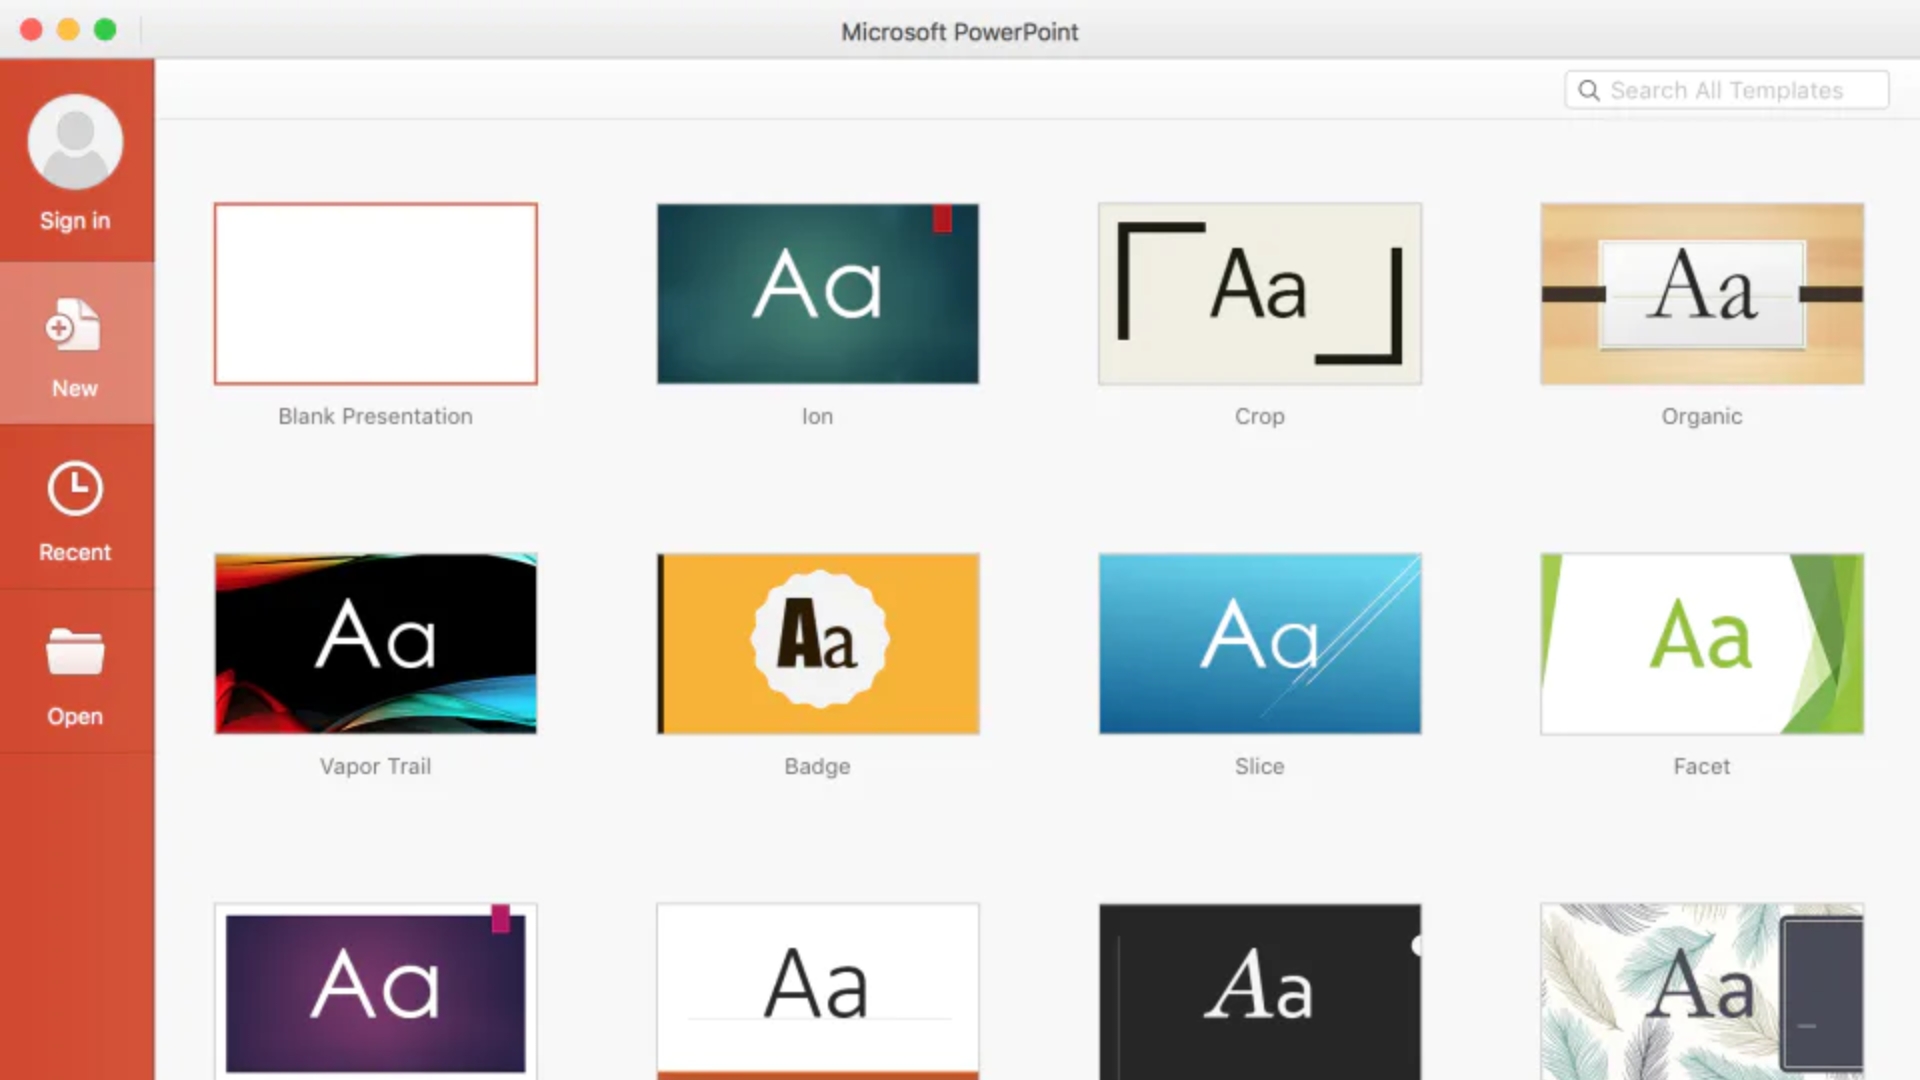The image size is (1920, 1080).
Task: Select the Facet template thumbnail
Action: [1701, 644]
